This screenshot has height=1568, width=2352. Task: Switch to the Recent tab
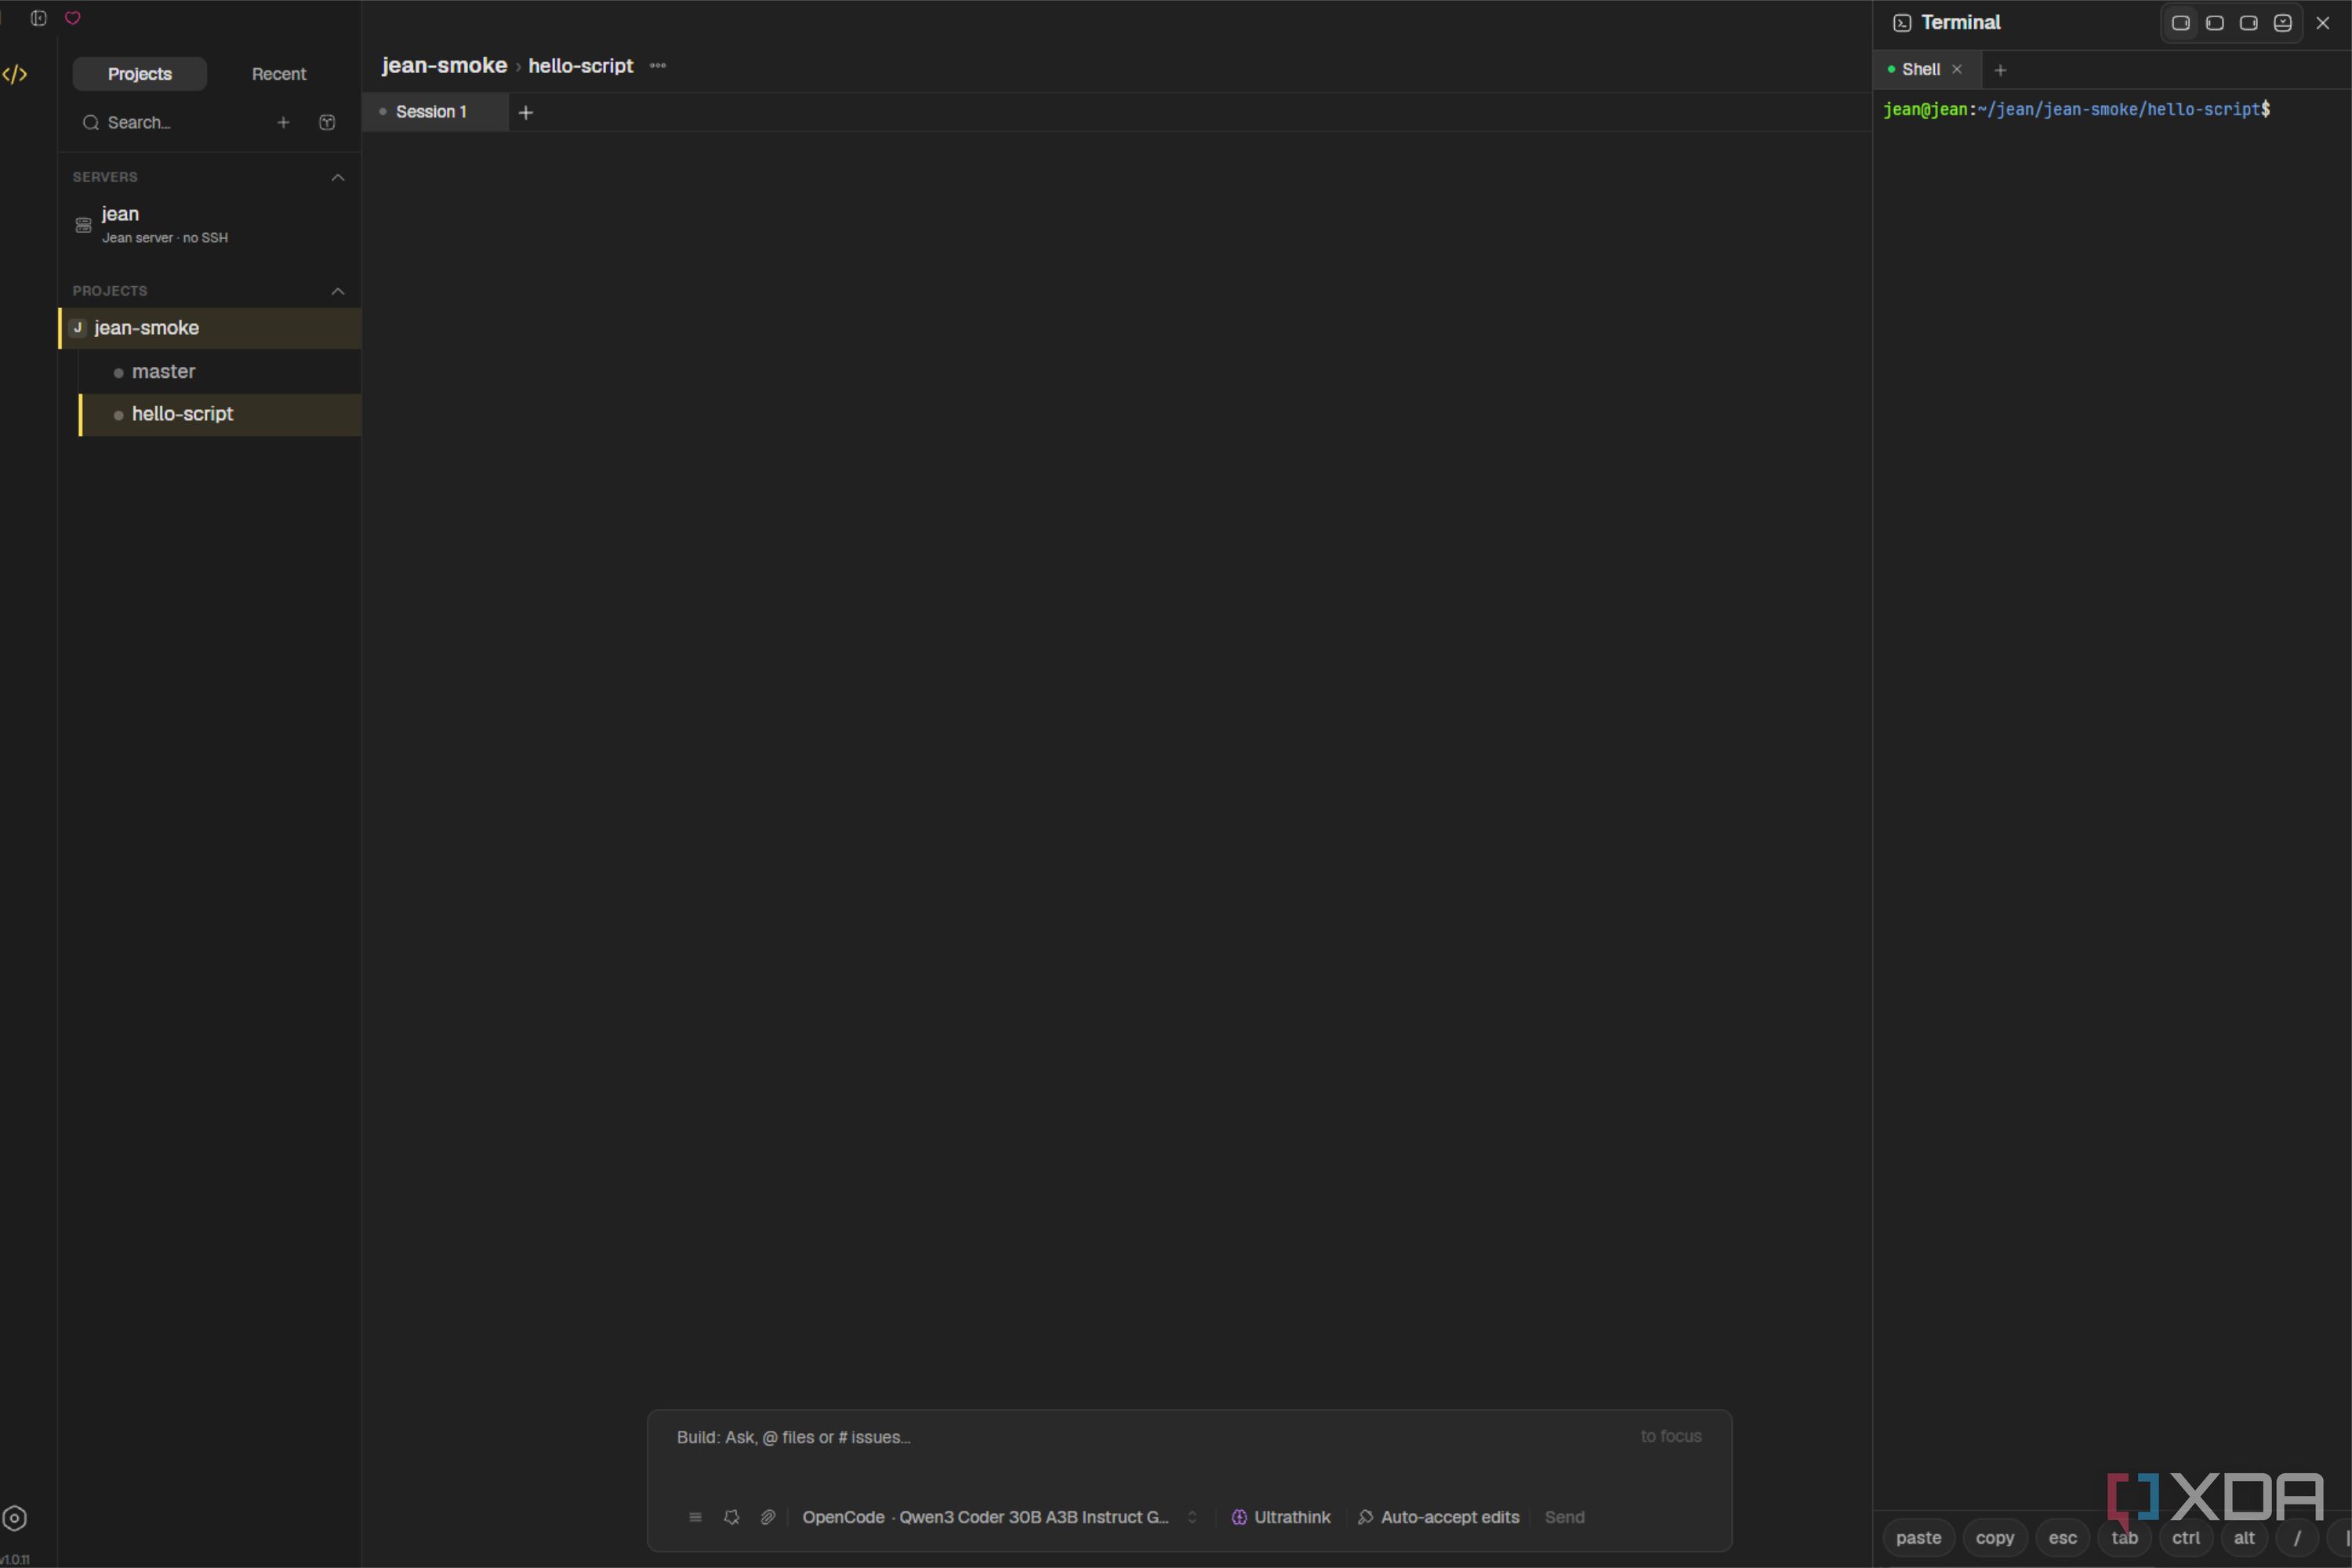279,74
